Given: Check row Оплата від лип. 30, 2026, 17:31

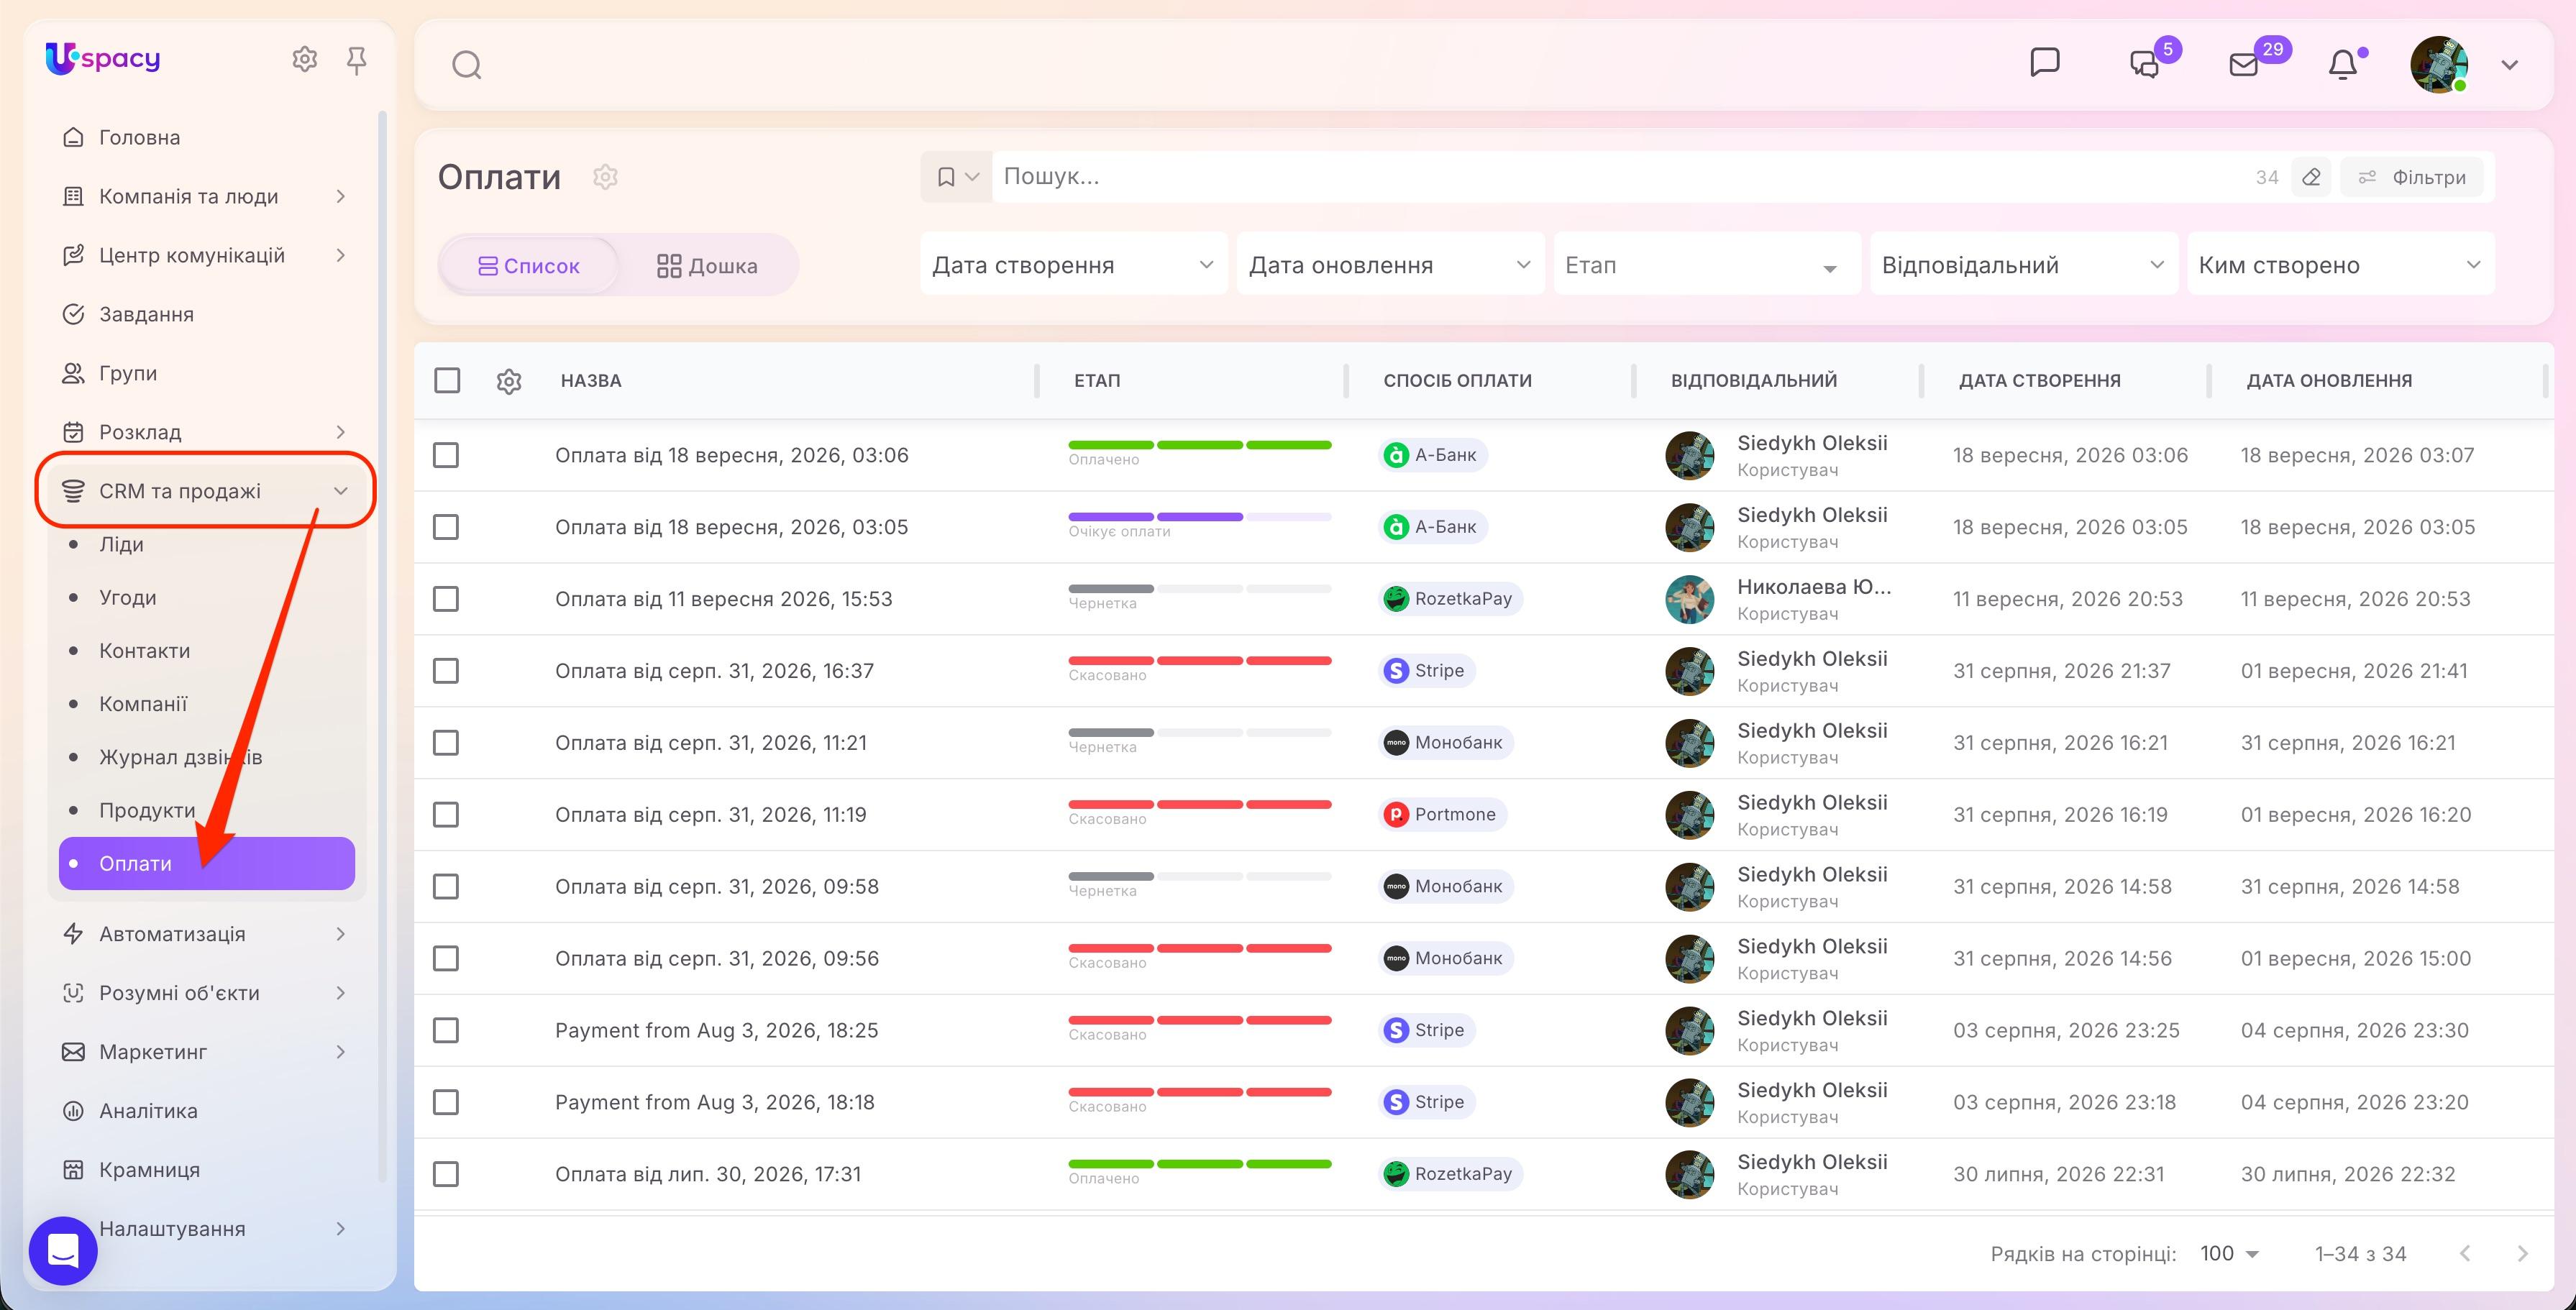Looking at the screenshot, I should (x=446, y=1174).
